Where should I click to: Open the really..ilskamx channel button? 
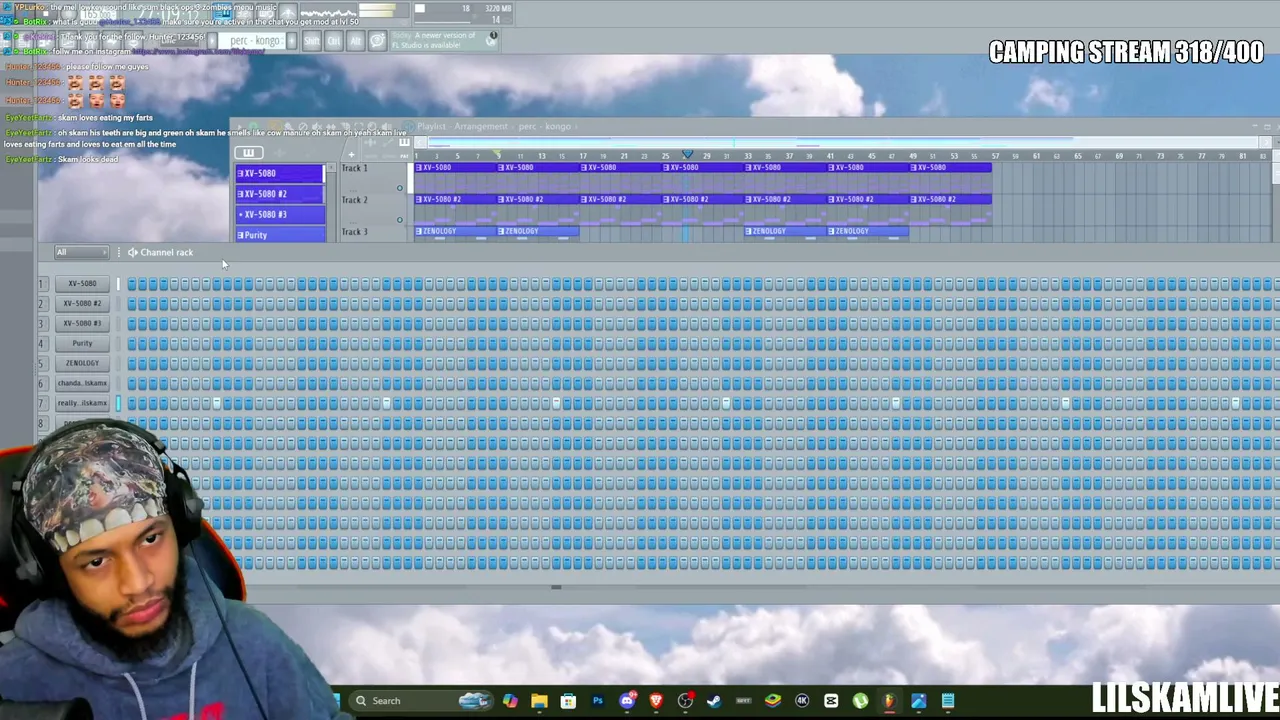point(82,403)
